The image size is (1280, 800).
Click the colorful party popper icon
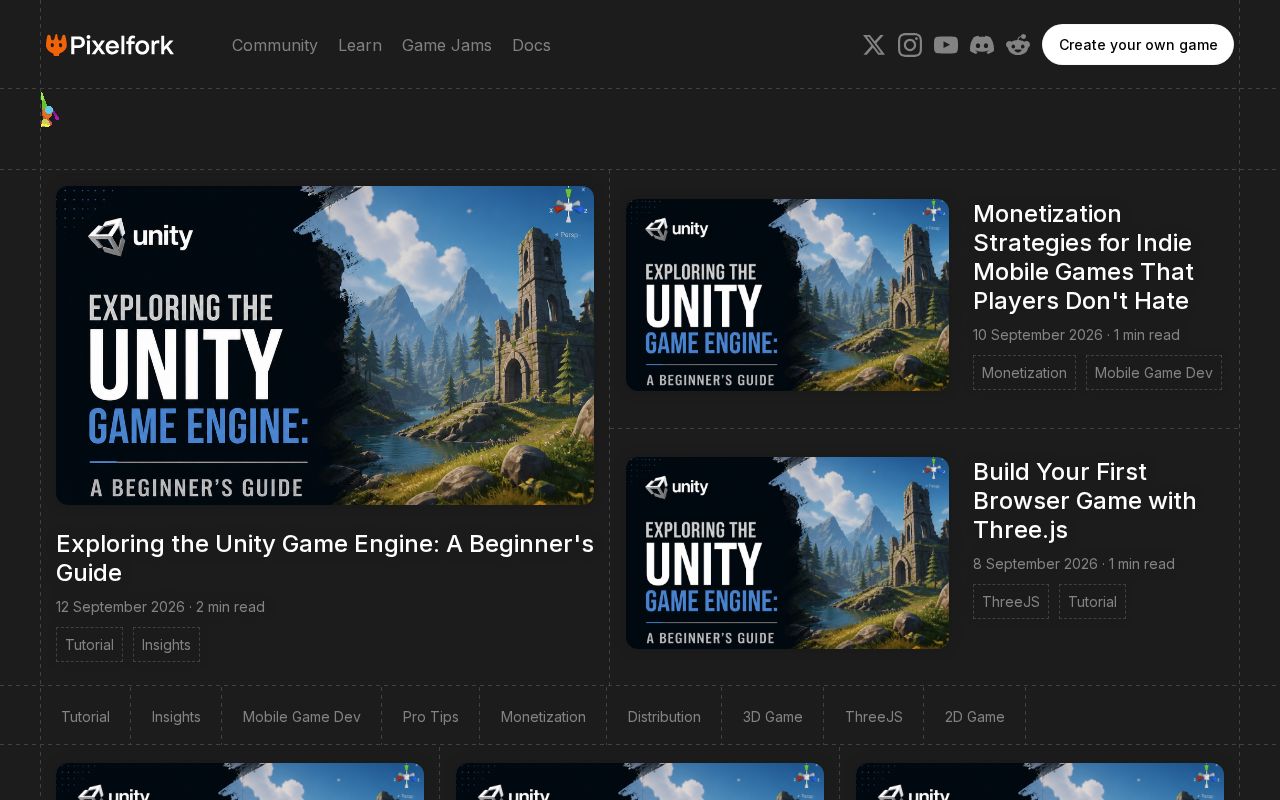pos(48,110)
